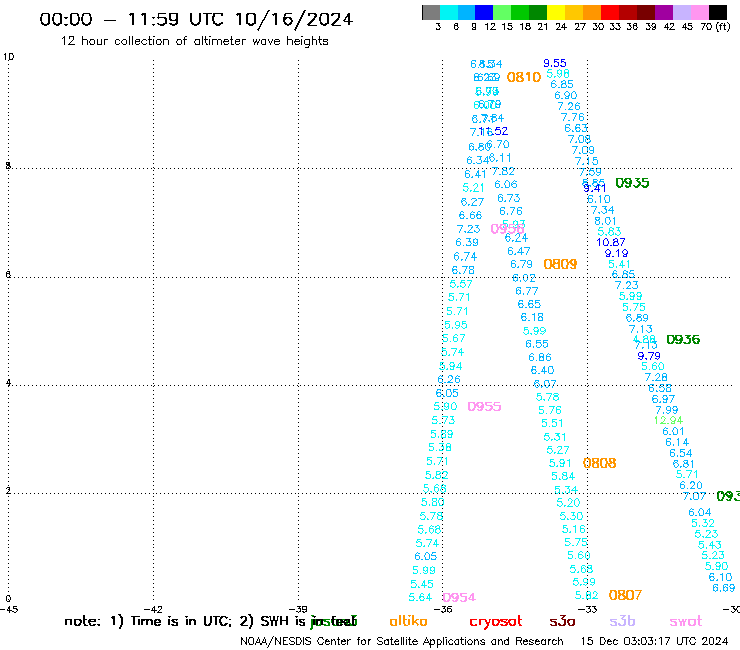740x650 pixels.
Task: Select the 5.38 value on left track
Action: point(440,447)
